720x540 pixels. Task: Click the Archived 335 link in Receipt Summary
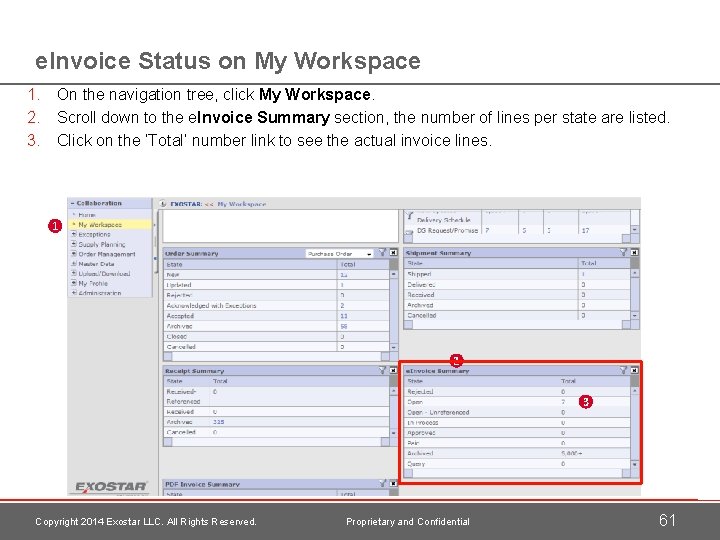coord(219,422)
